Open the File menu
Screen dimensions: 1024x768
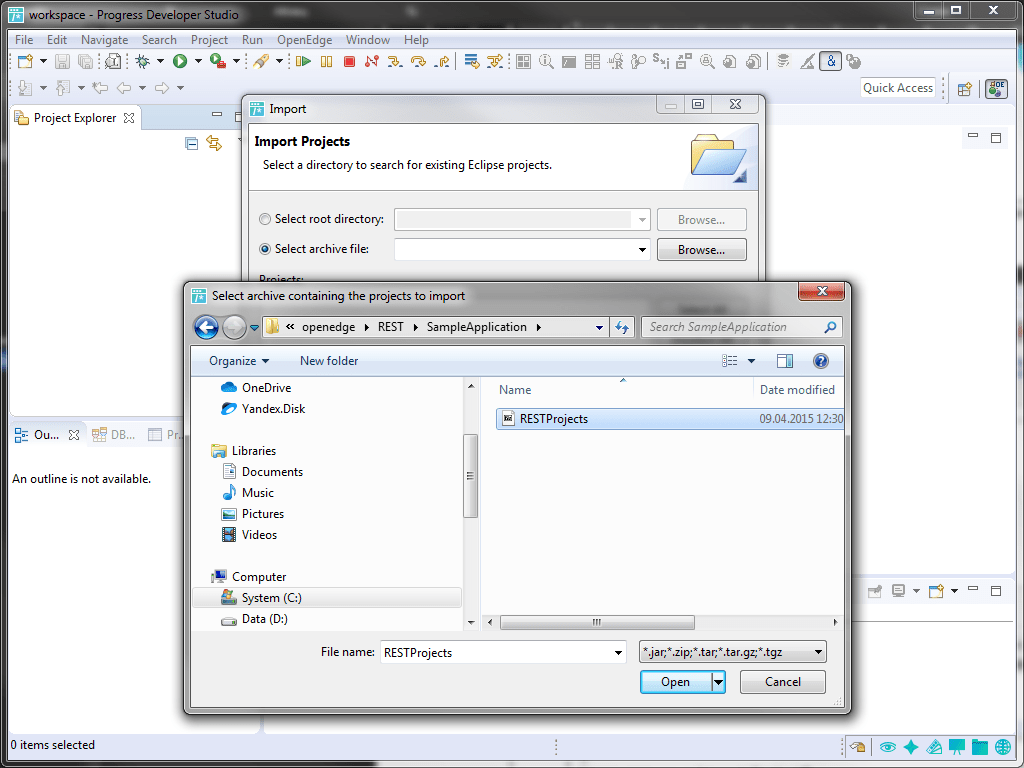coord(24,40)
